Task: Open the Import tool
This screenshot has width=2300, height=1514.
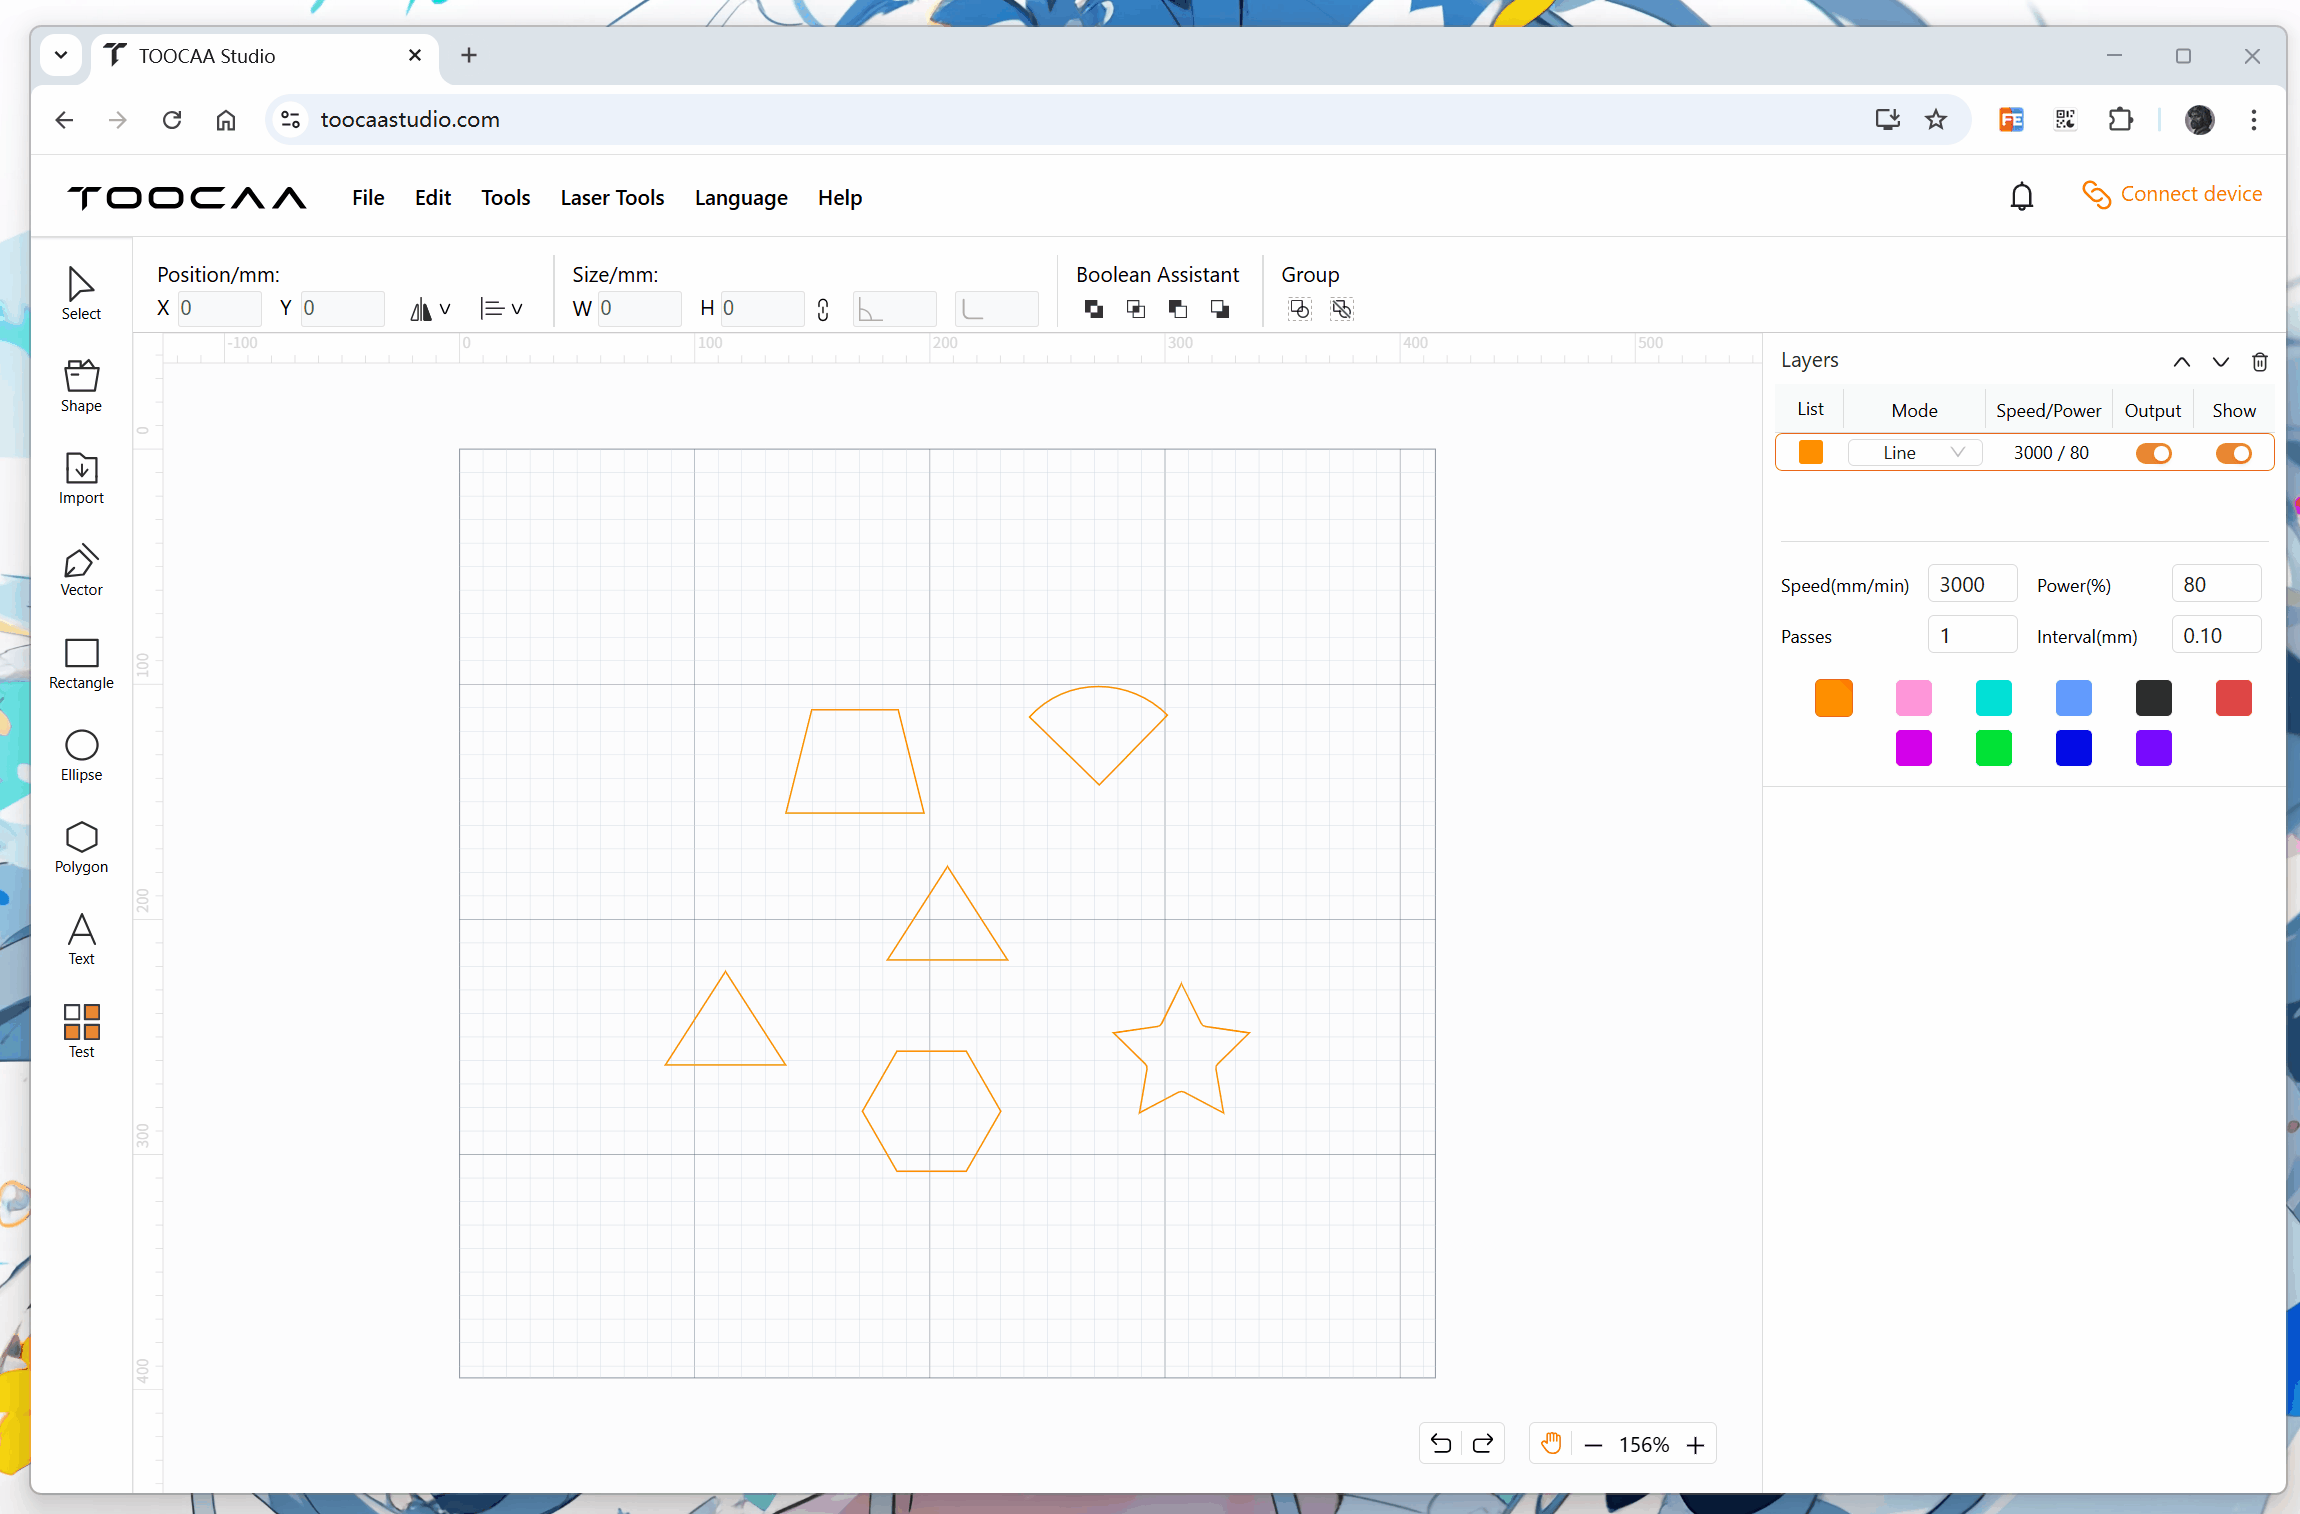Action: pyautogui.click(x=81, y=478)
